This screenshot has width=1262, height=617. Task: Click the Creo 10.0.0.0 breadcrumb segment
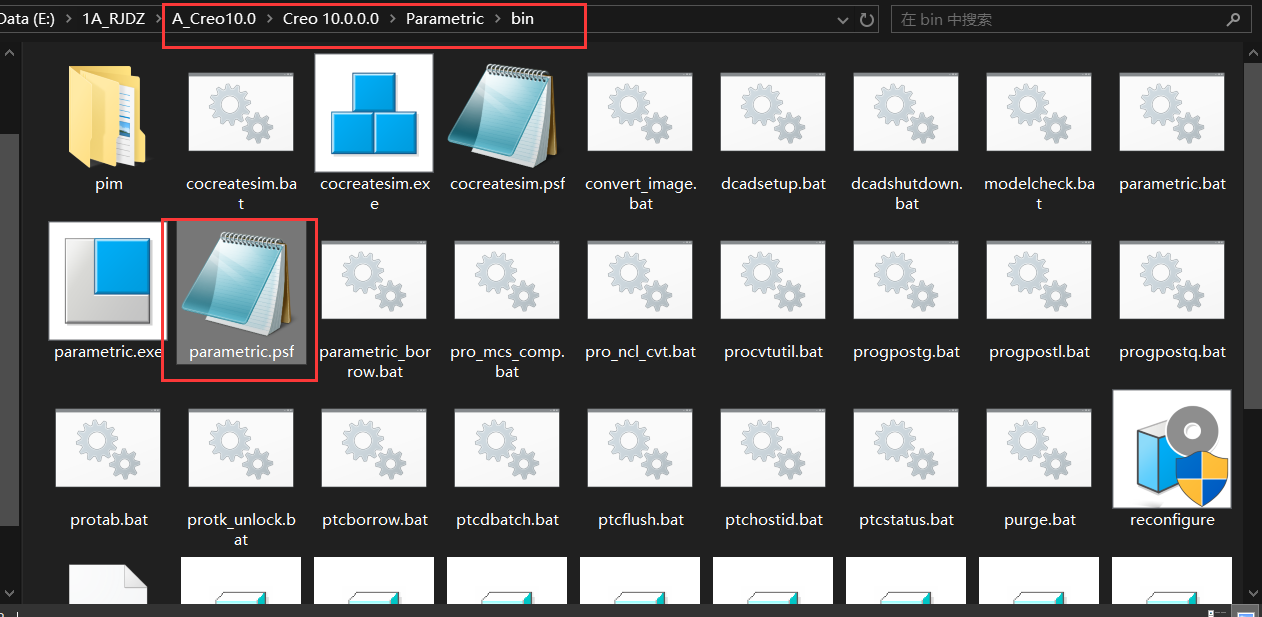(331, 19)
